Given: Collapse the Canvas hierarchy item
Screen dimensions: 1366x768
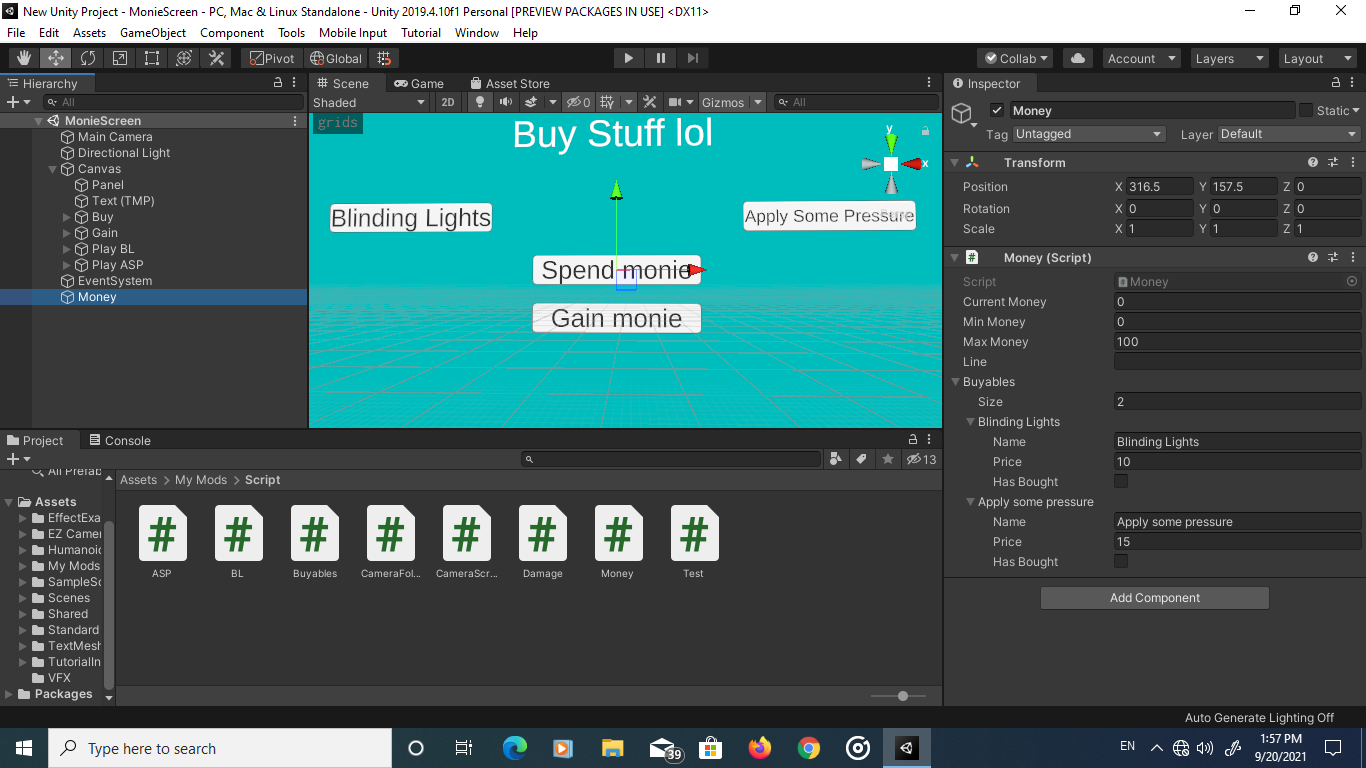Looking at the screenshot, I should pos(53,169).
